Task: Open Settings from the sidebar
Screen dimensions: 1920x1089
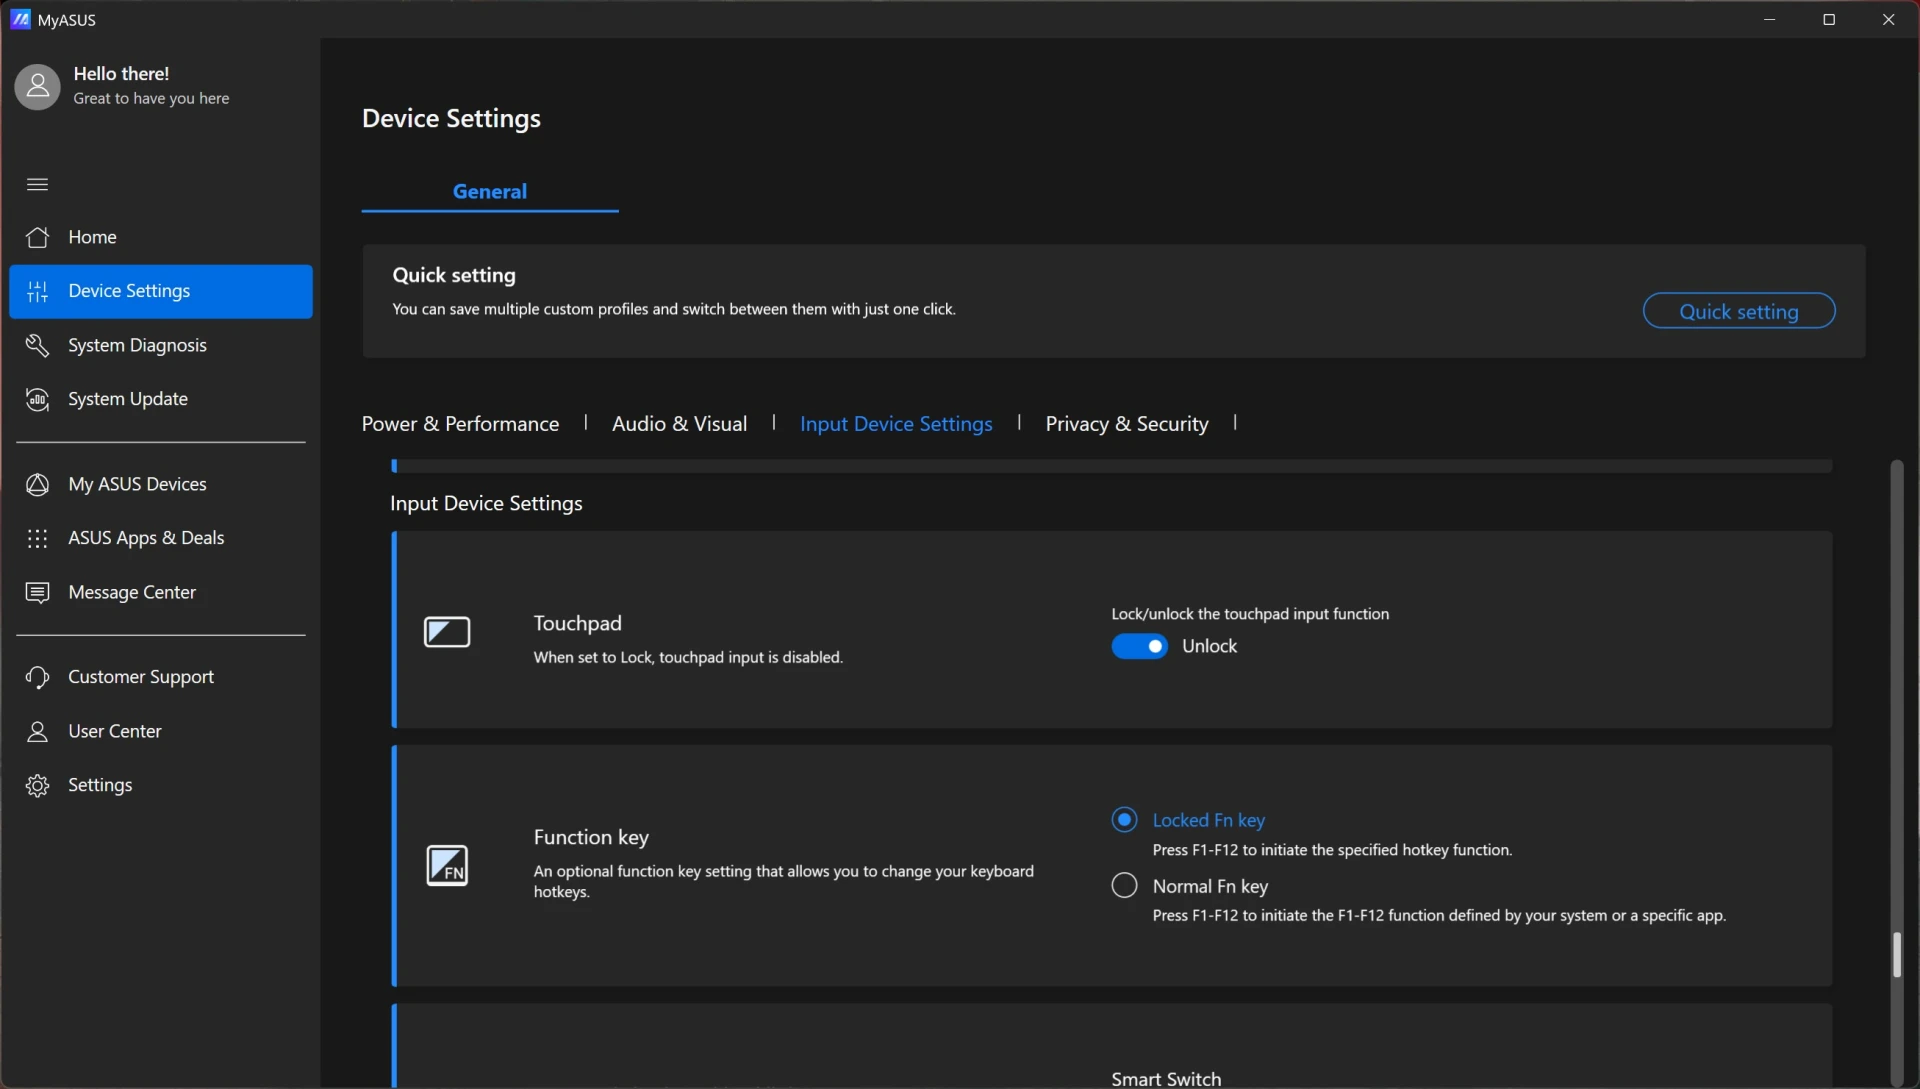Action: 161,785
